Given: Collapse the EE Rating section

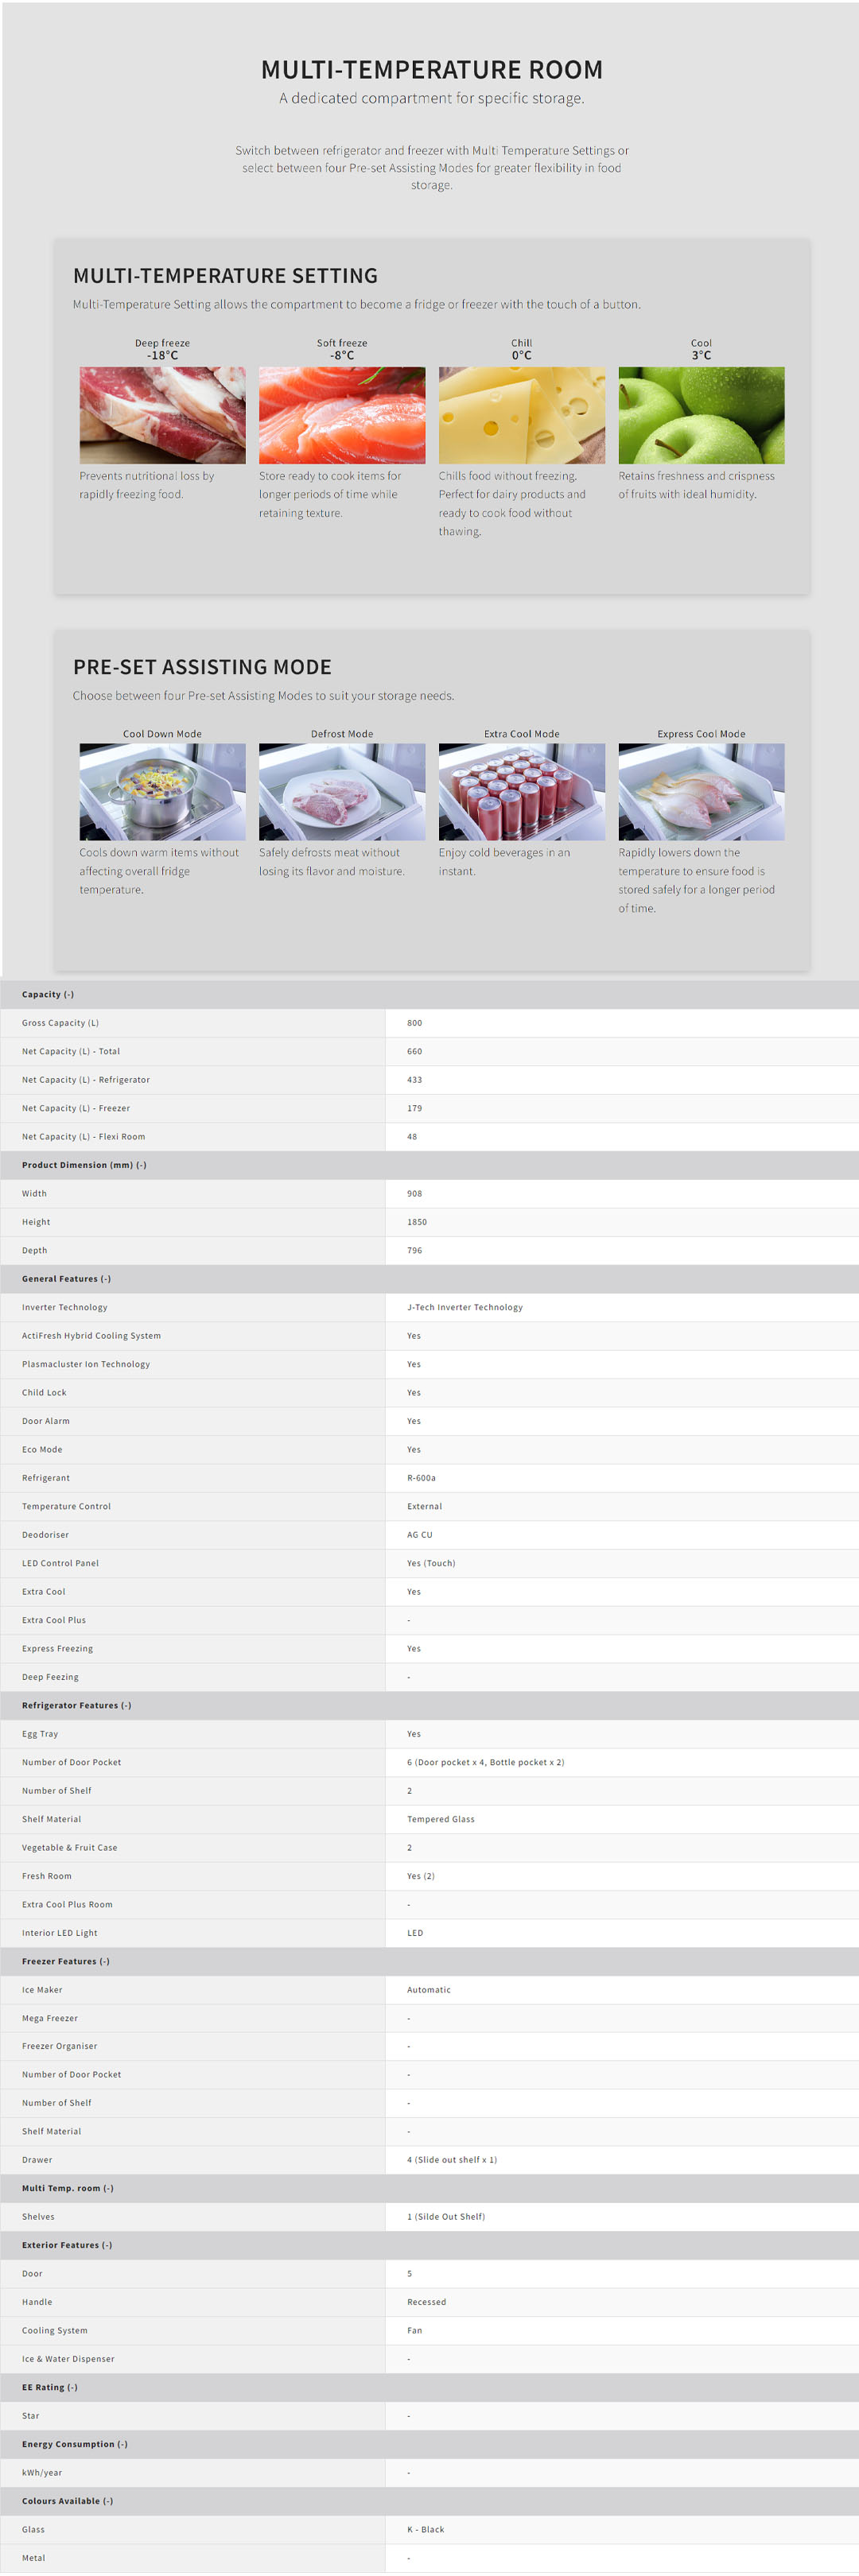Looking at the screenshot, I should pos(50,2388).
